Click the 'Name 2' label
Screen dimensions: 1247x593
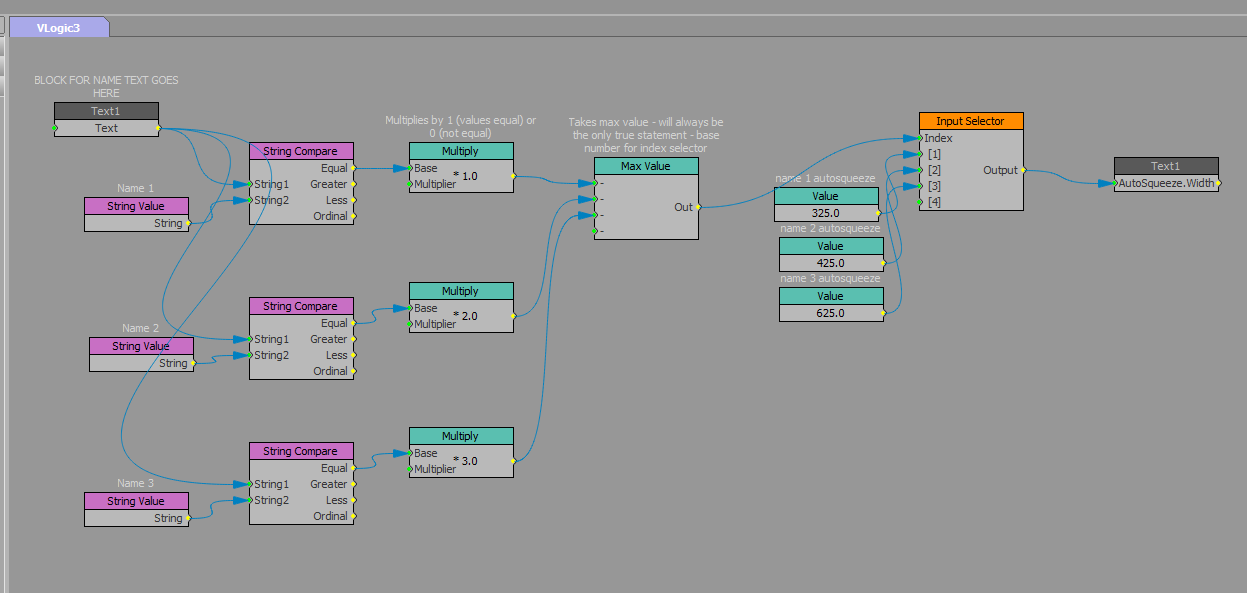click(x=141, y=328)
